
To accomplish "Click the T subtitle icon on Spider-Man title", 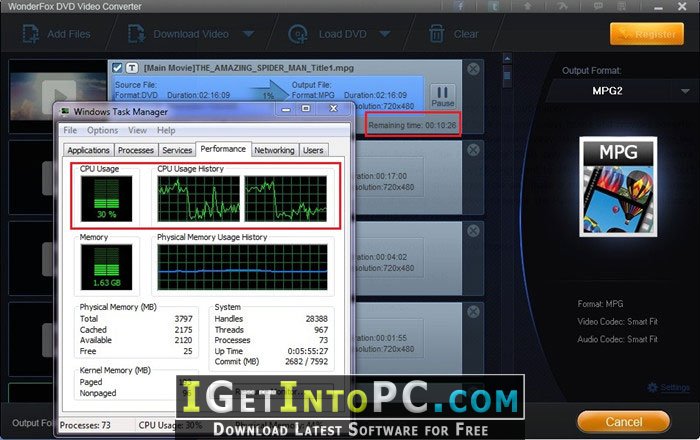I will [132, 68].
